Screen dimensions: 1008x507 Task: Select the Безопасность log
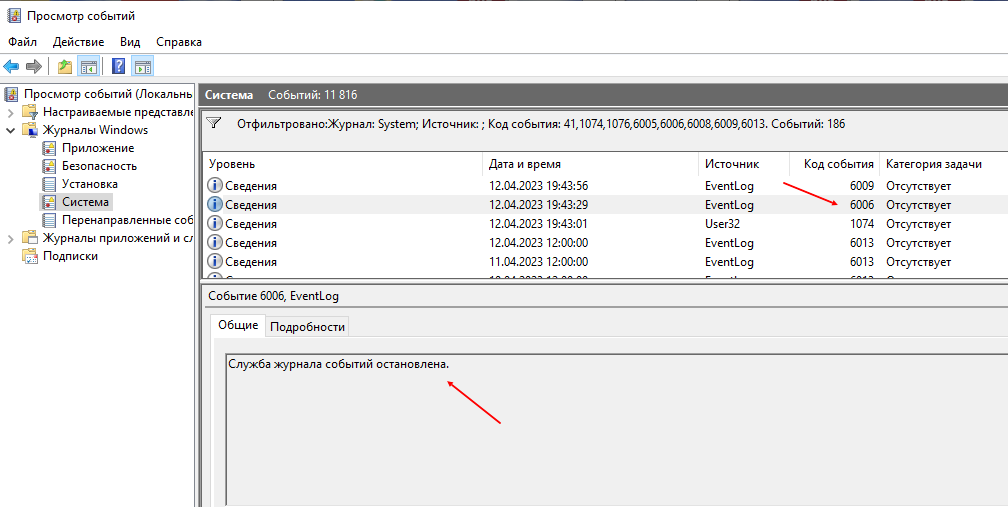coord(99,166)
